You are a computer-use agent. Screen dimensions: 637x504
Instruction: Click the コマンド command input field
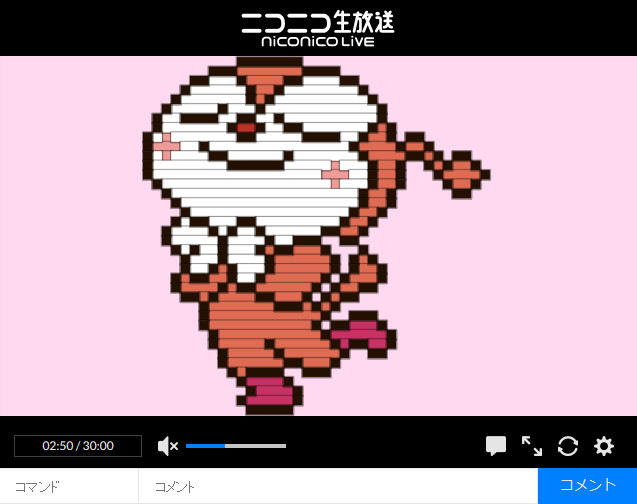pos(69,486)
